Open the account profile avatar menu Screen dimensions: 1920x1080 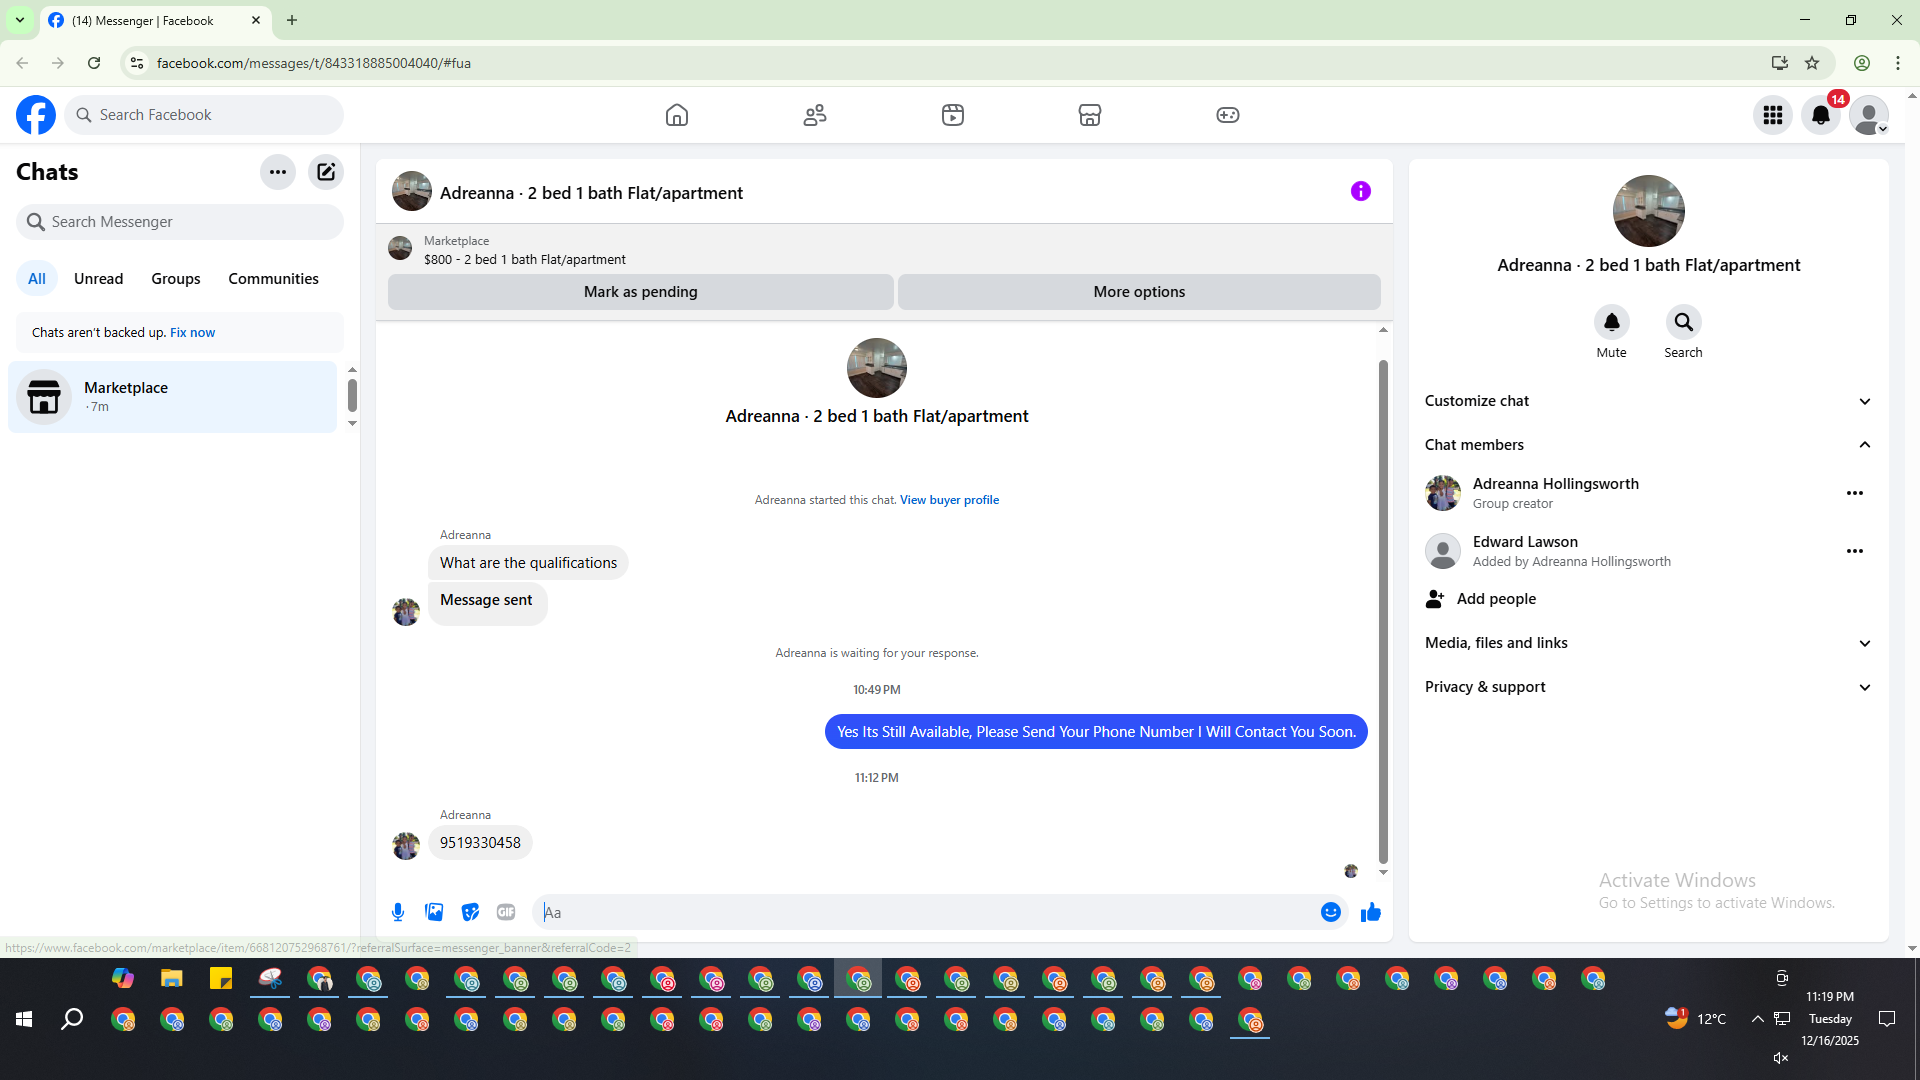pos(1869,115)
